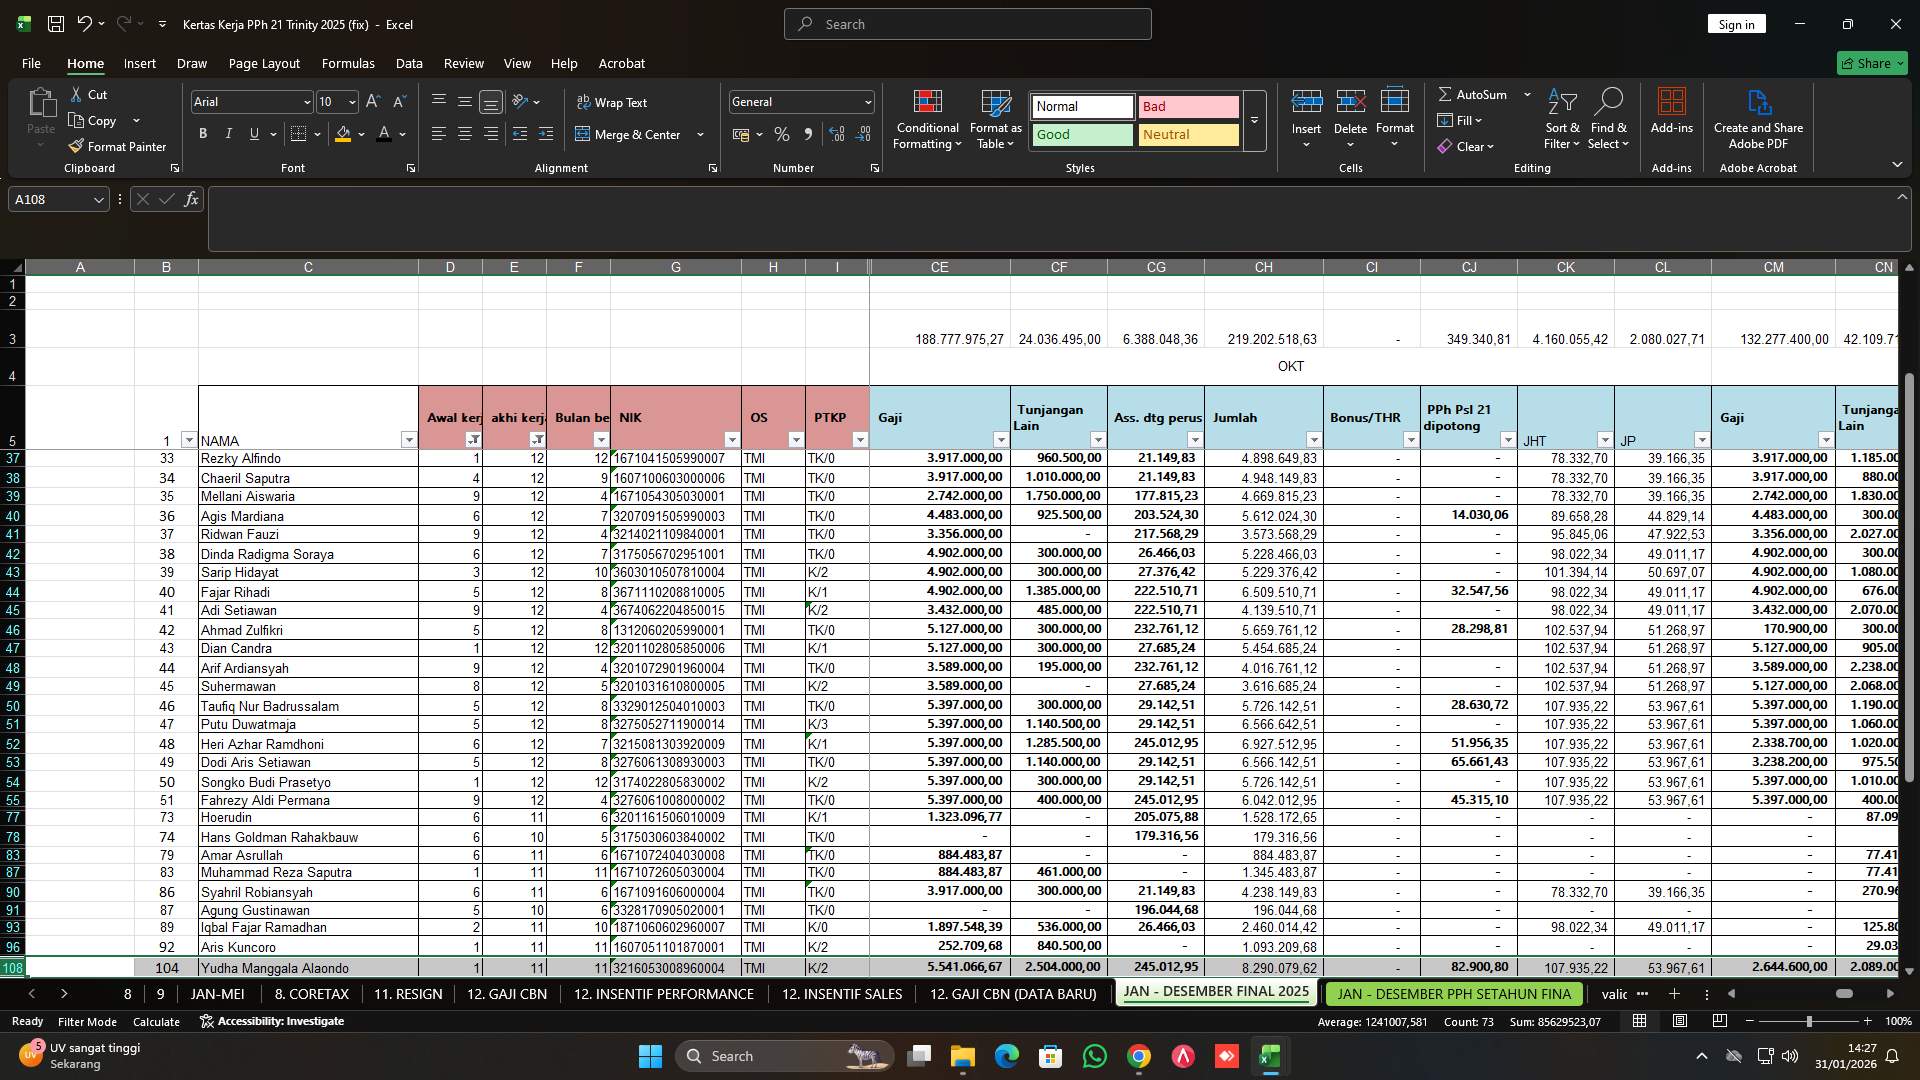The image size is (1920, 1080).
Task: Click Create and Share Adobe PDF
Action: pyautogui.click(x=1758, y=118)
